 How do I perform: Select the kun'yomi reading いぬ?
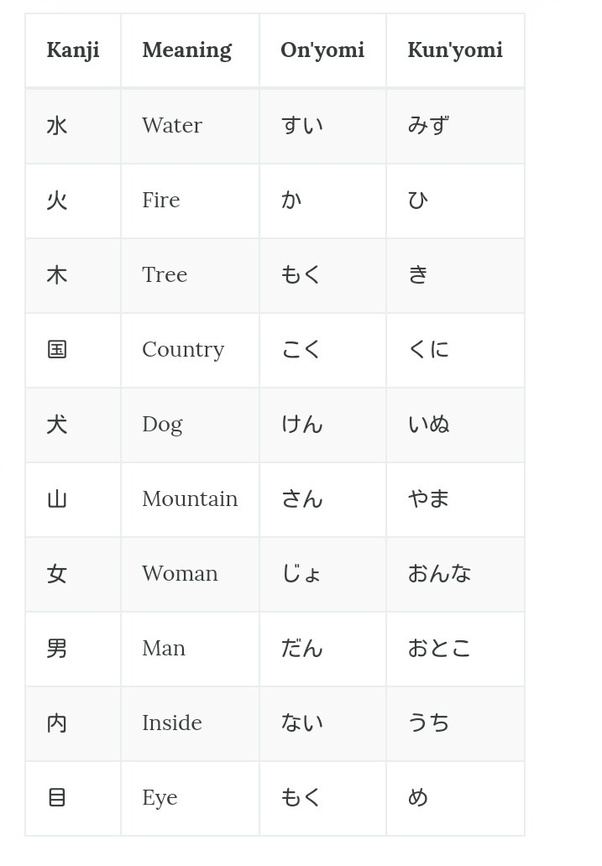[429, 424]
